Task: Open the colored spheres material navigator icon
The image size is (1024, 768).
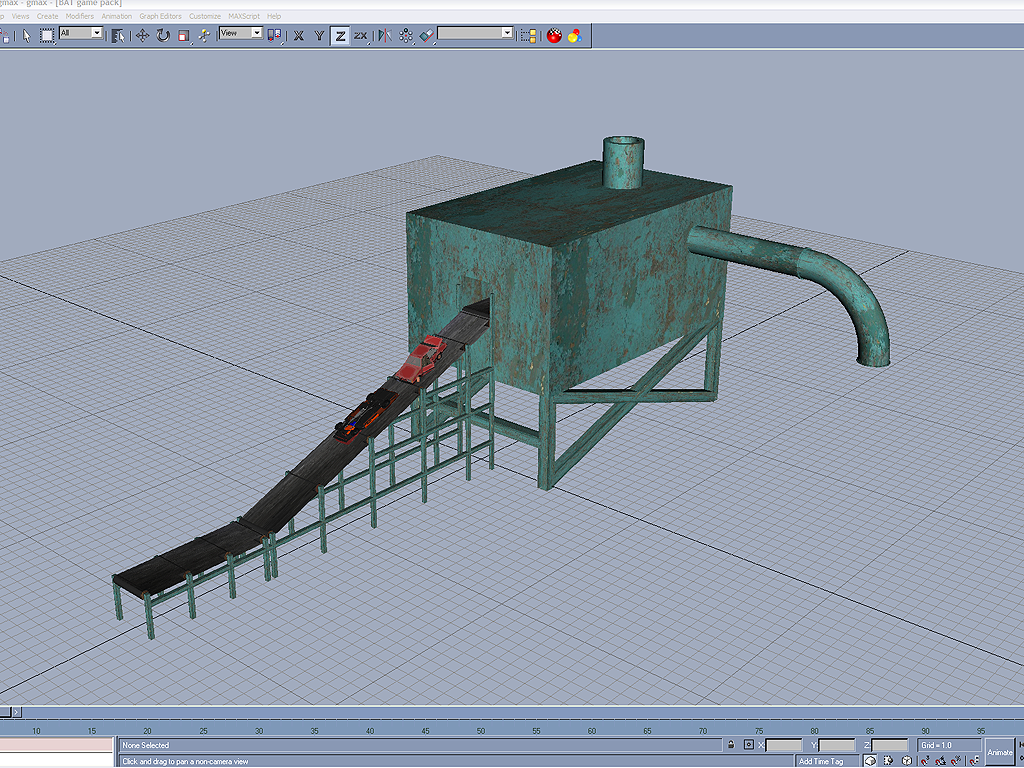Action: (575, 35)
